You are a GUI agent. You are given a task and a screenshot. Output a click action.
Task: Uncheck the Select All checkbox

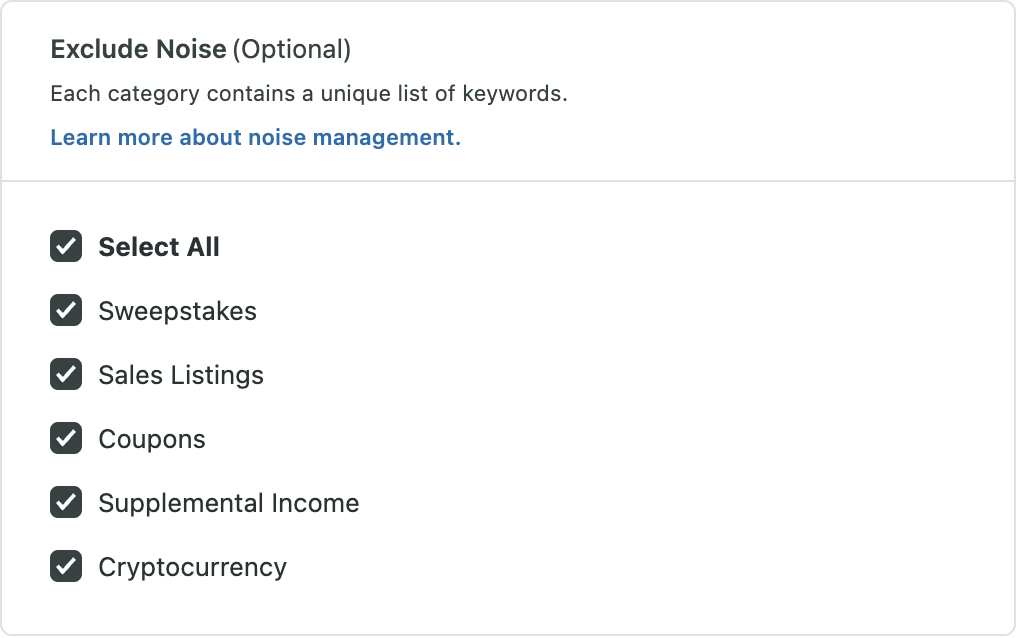pyautogui.click(x=66, y=246)
